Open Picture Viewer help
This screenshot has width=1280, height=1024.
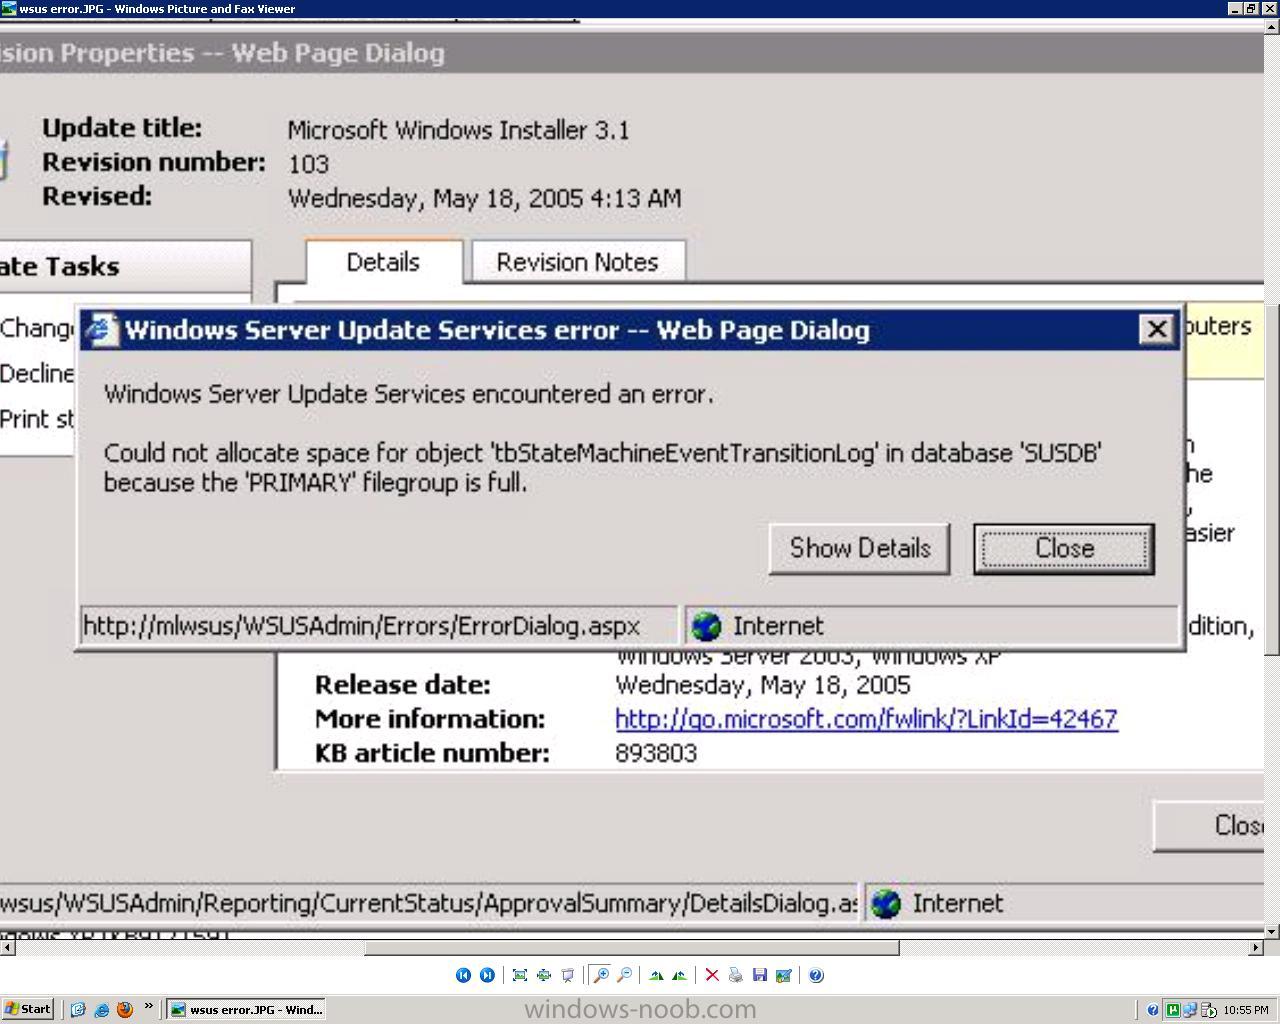816,975
